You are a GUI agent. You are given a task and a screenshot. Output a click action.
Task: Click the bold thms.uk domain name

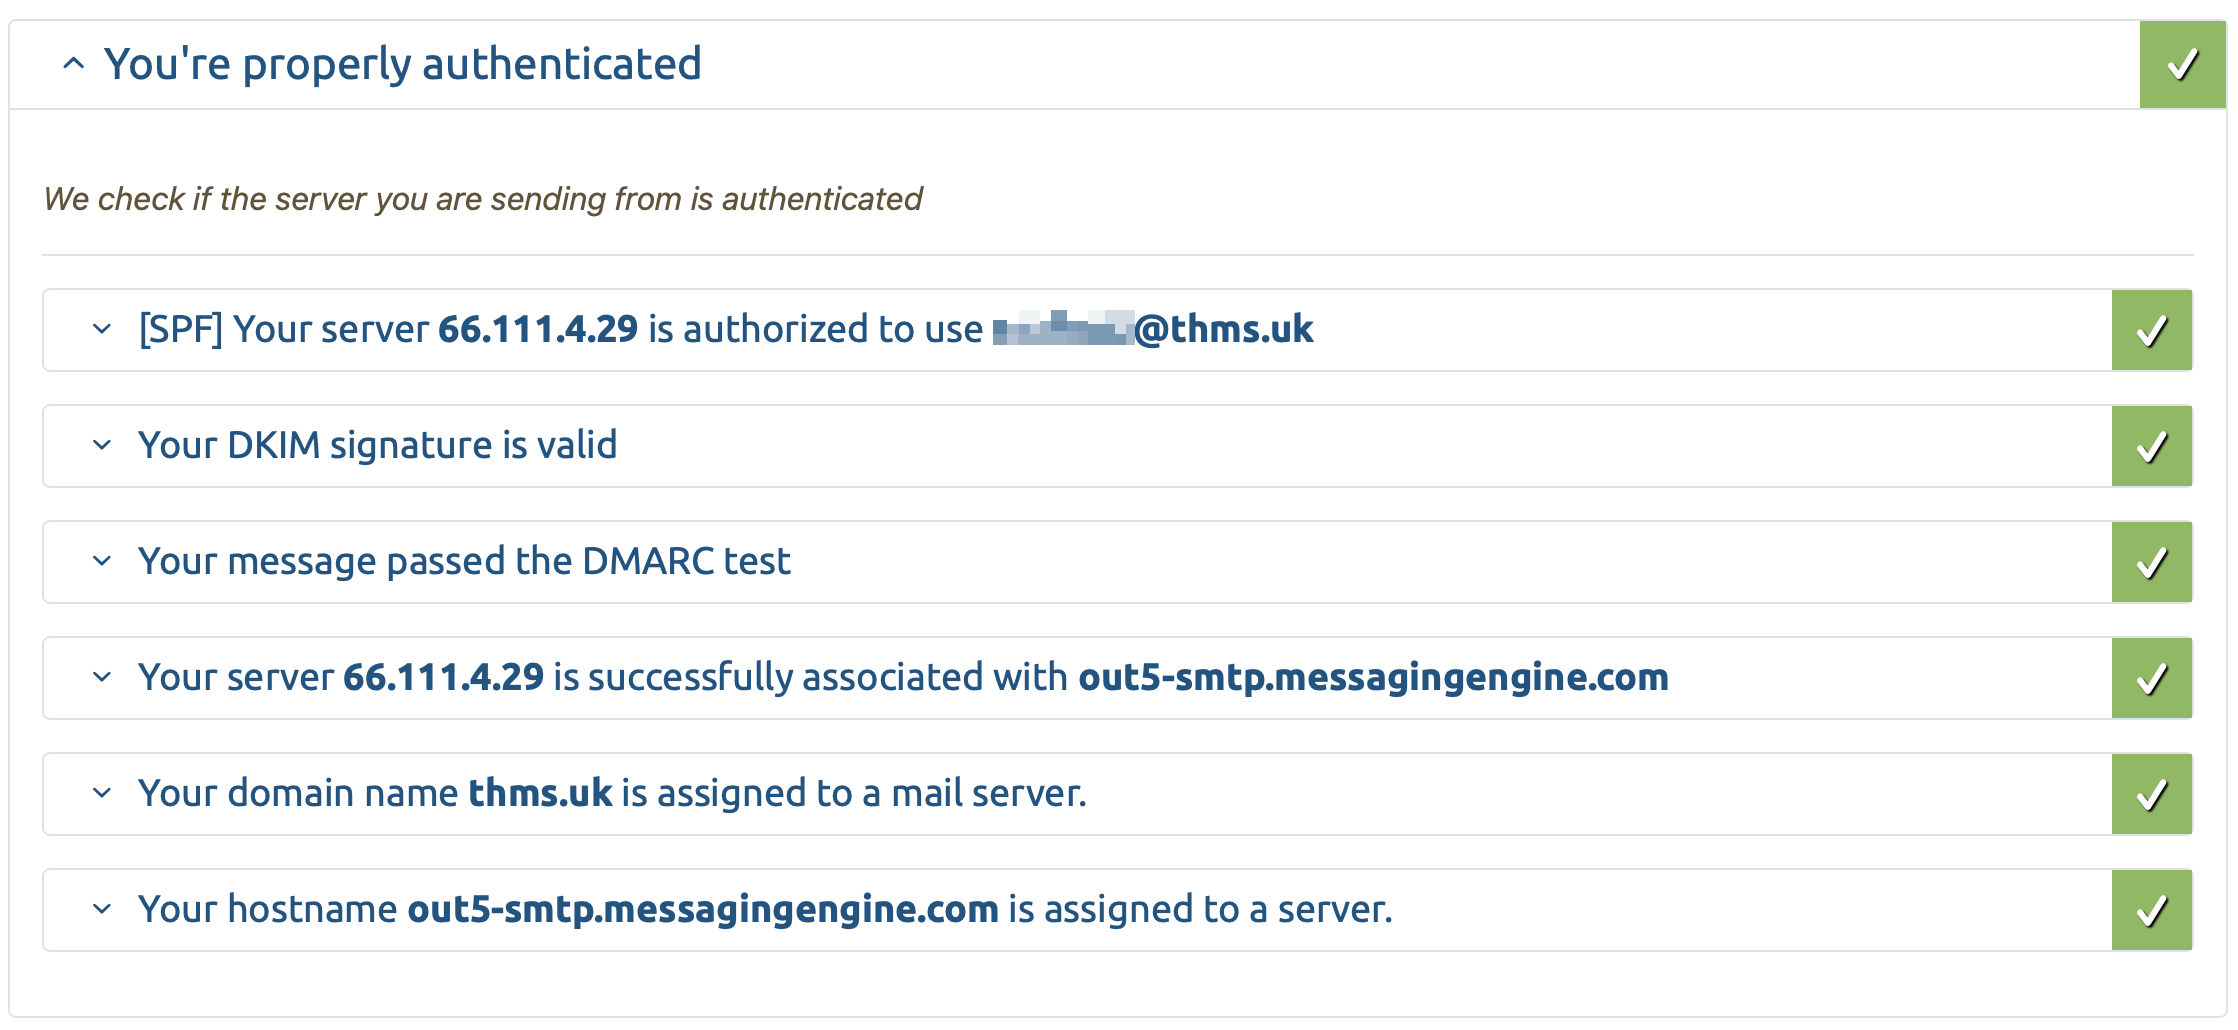[541, 794]
